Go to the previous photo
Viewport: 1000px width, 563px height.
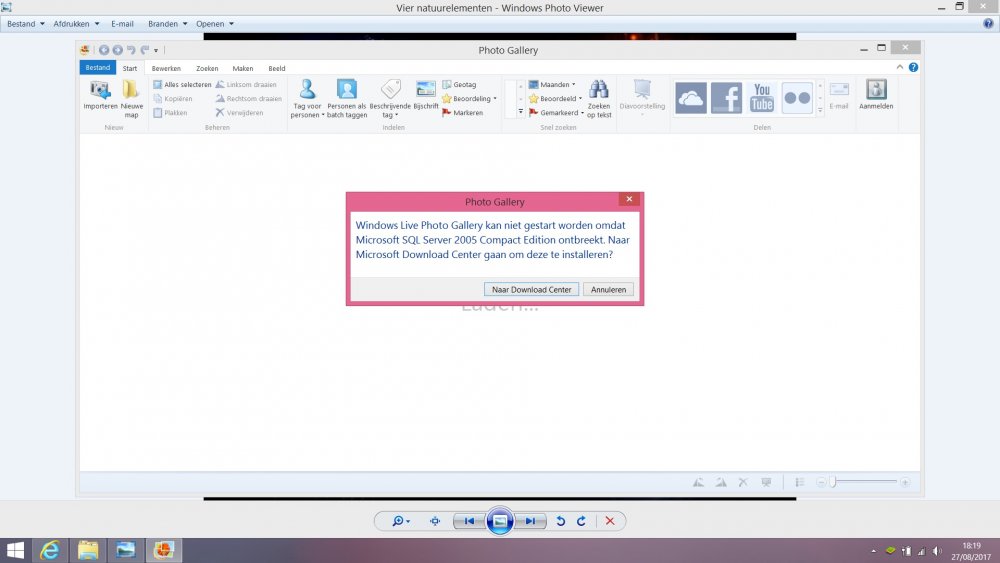[469, 521]
